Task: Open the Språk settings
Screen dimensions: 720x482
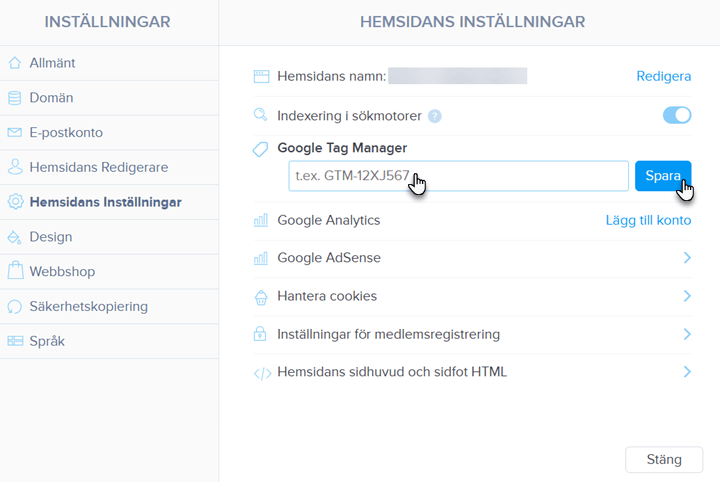Action: coord(109,341)
